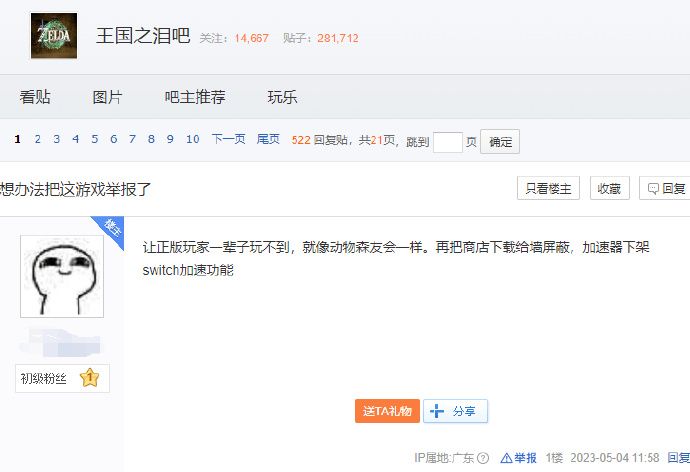Open the Zelda forum logo thumbnail
The image size is (690, 472).
point(54,36)
